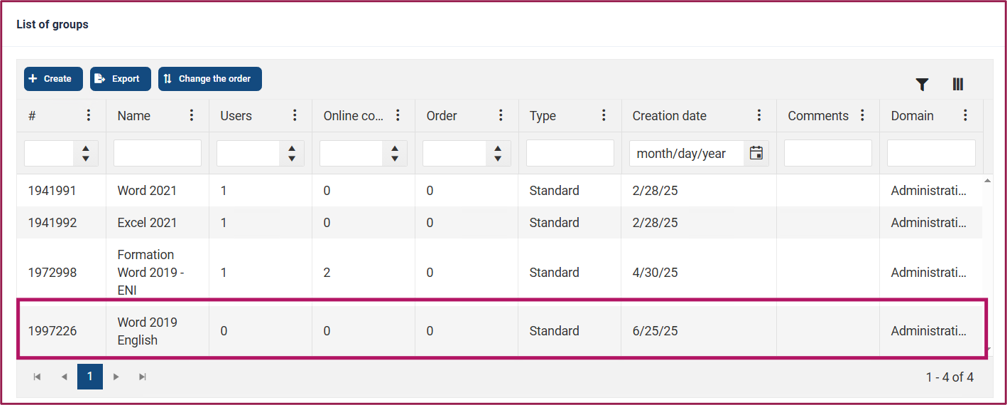1007x405 pixels.
Task: Open the Users column options menu
Action: click(x=295, y=116)
